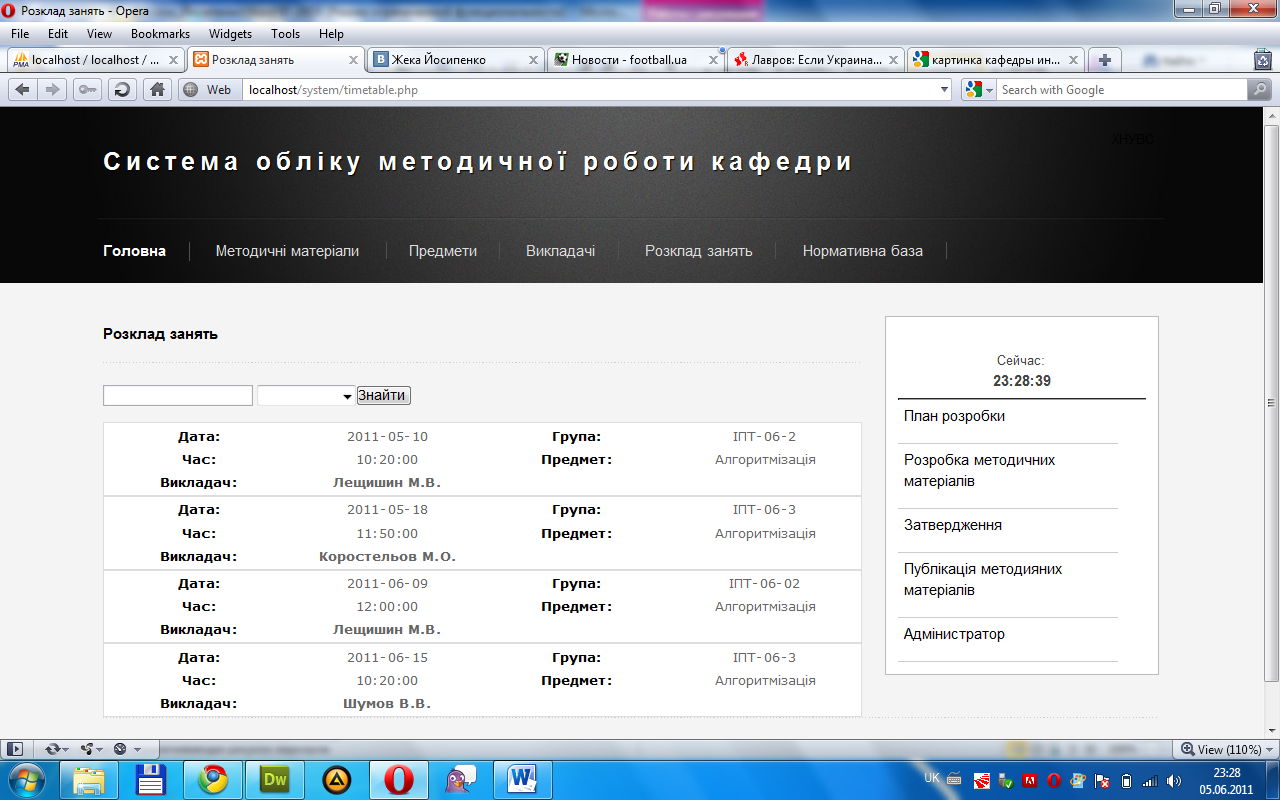The image size is (1280, 800).
Task: Click the browser Back arrow button
Action: point(22,90)
